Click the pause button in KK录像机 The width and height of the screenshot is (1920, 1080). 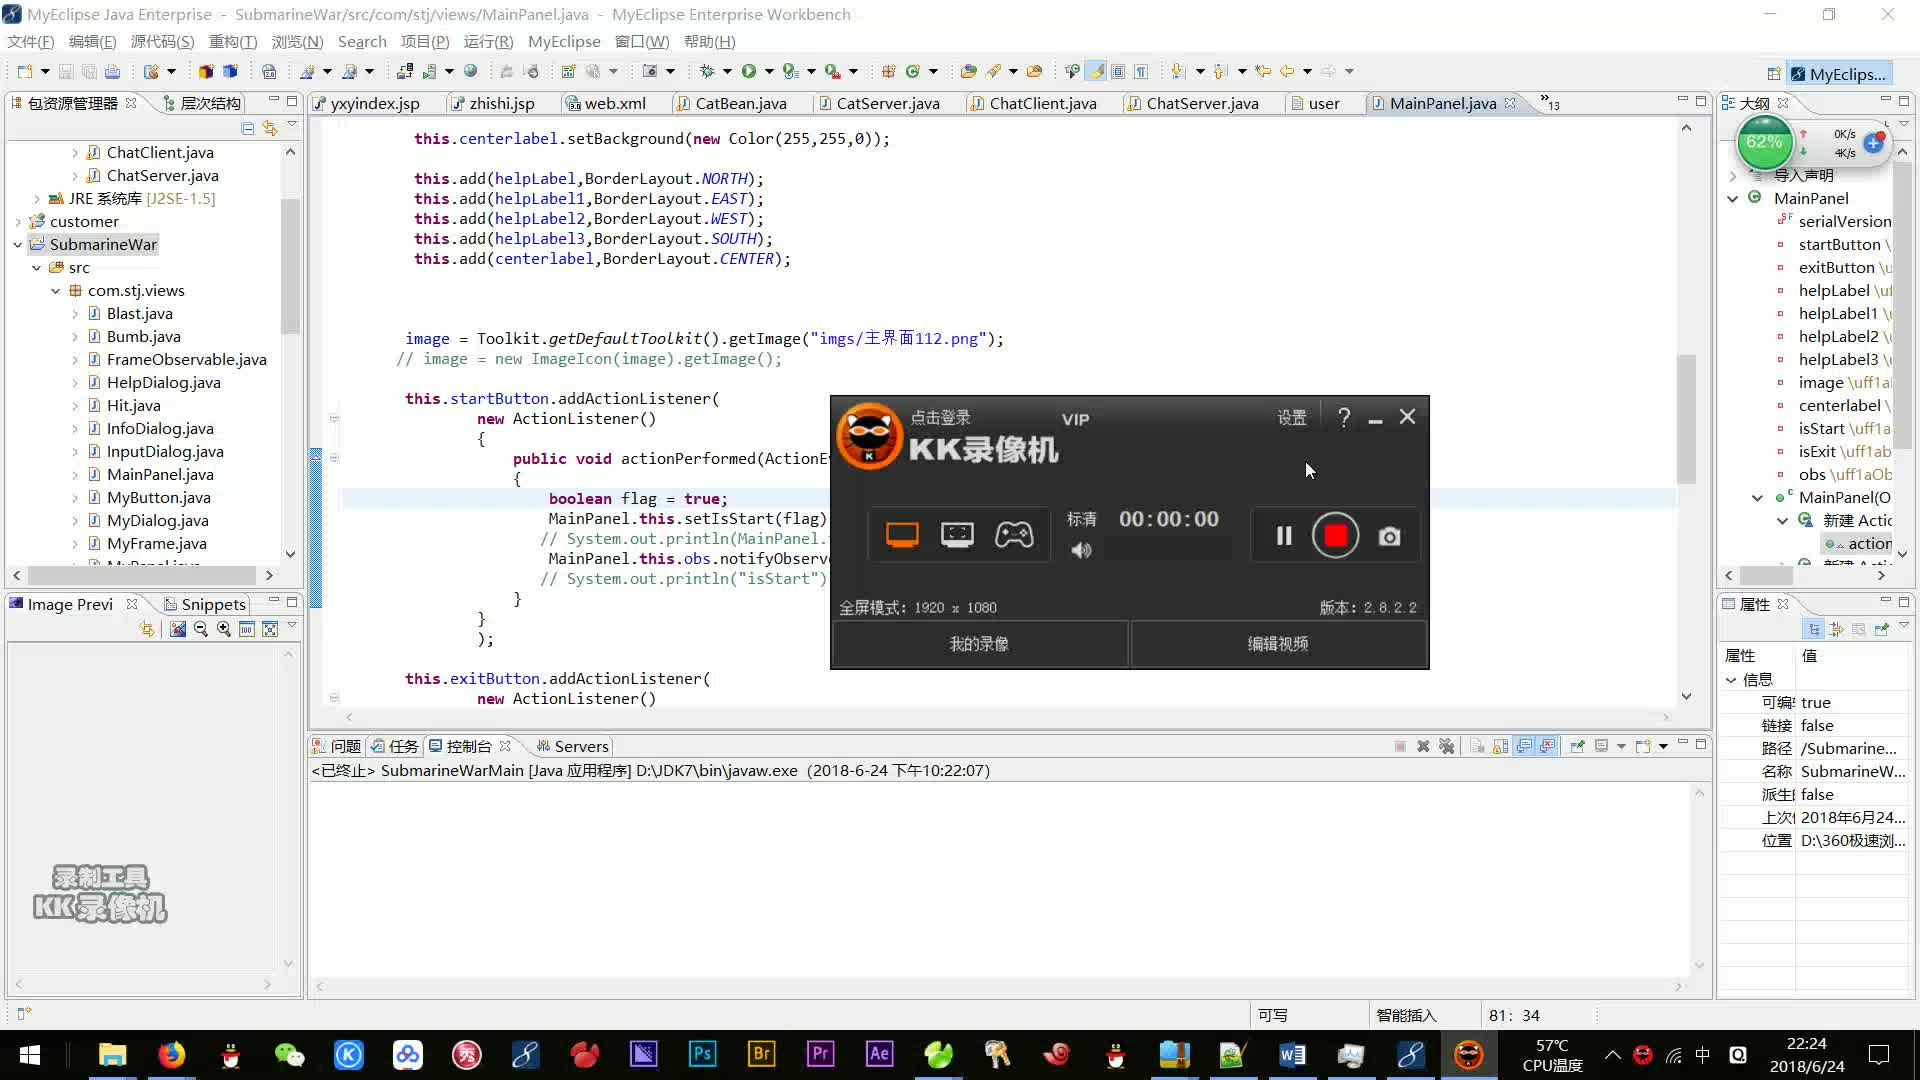[1284, 535]
